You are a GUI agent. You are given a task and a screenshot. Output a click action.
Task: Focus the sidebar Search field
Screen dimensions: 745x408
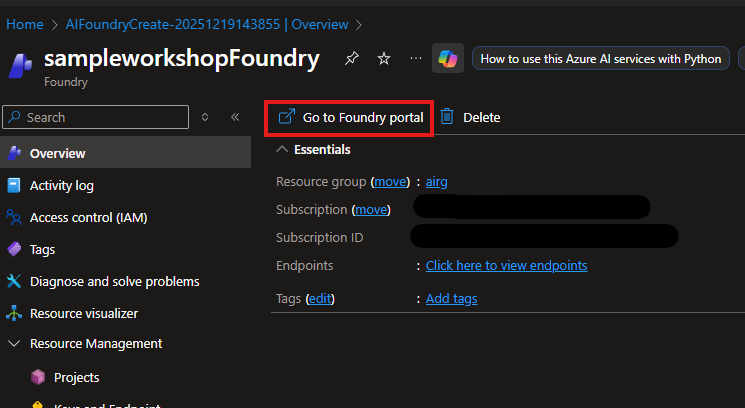tap(96, 117)
